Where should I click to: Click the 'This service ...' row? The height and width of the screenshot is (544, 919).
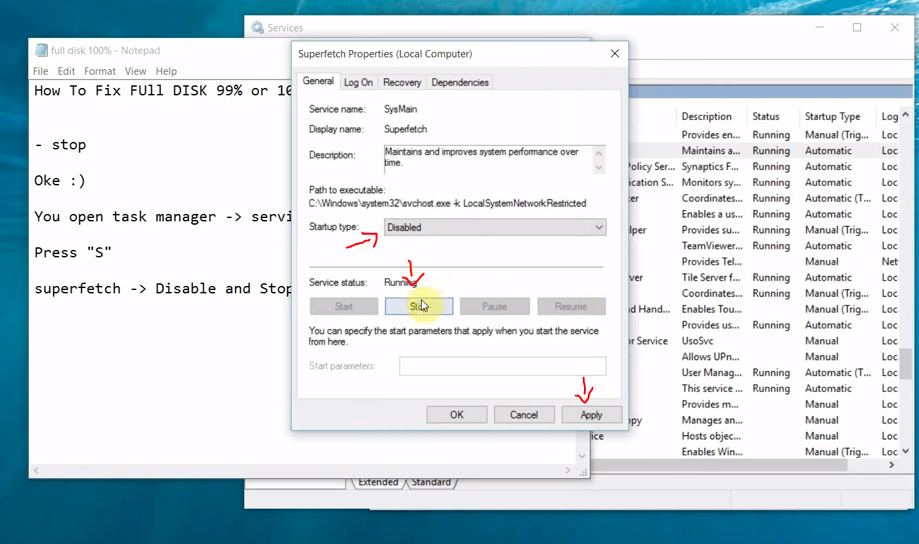click(765, 388)
